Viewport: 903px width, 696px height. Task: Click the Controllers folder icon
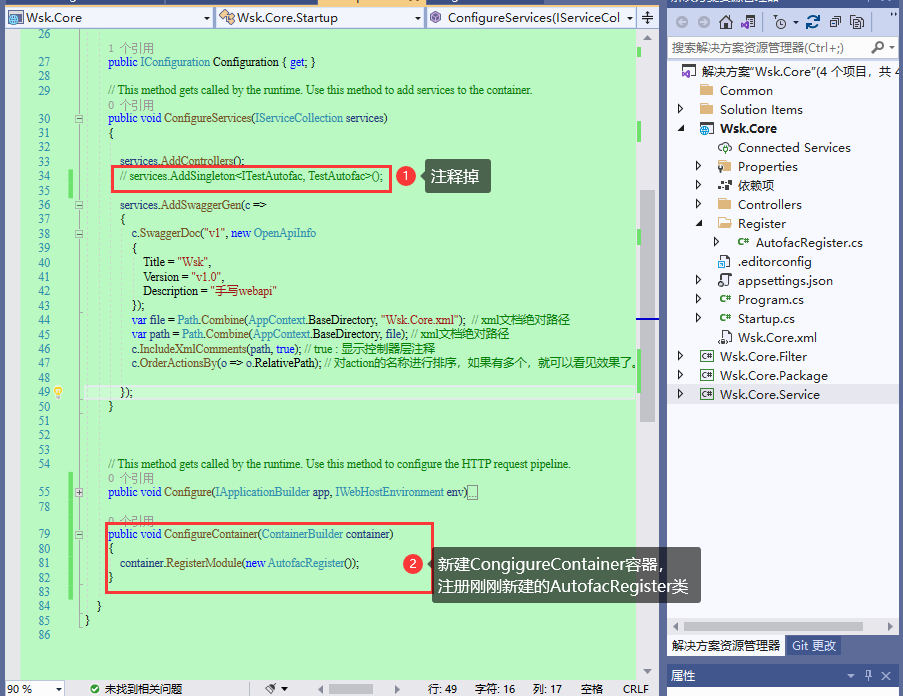(x=724, y=204)
